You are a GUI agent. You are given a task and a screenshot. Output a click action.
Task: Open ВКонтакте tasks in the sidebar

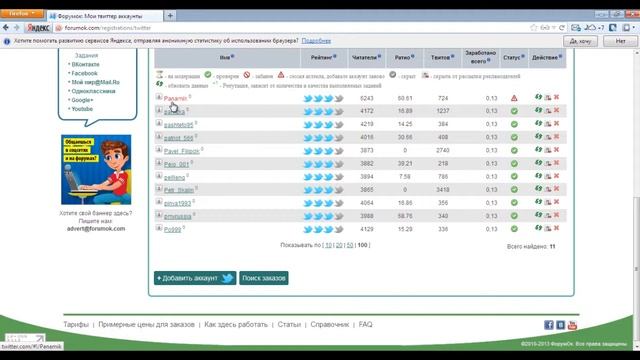85,64
